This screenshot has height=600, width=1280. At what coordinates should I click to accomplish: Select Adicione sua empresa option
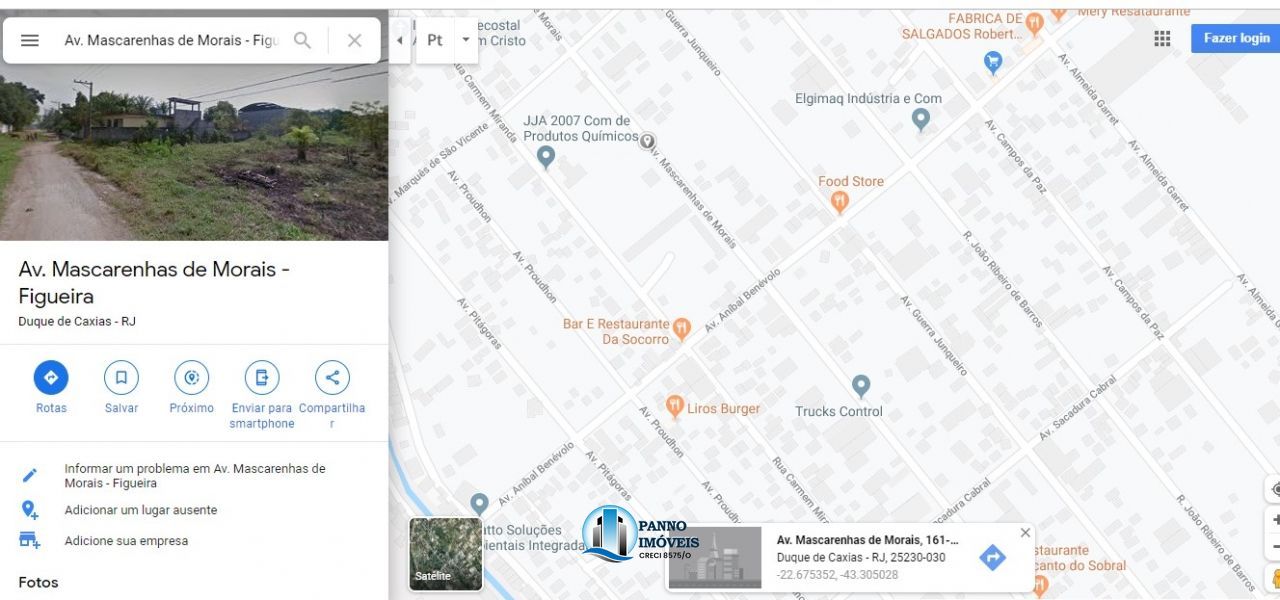126,541
